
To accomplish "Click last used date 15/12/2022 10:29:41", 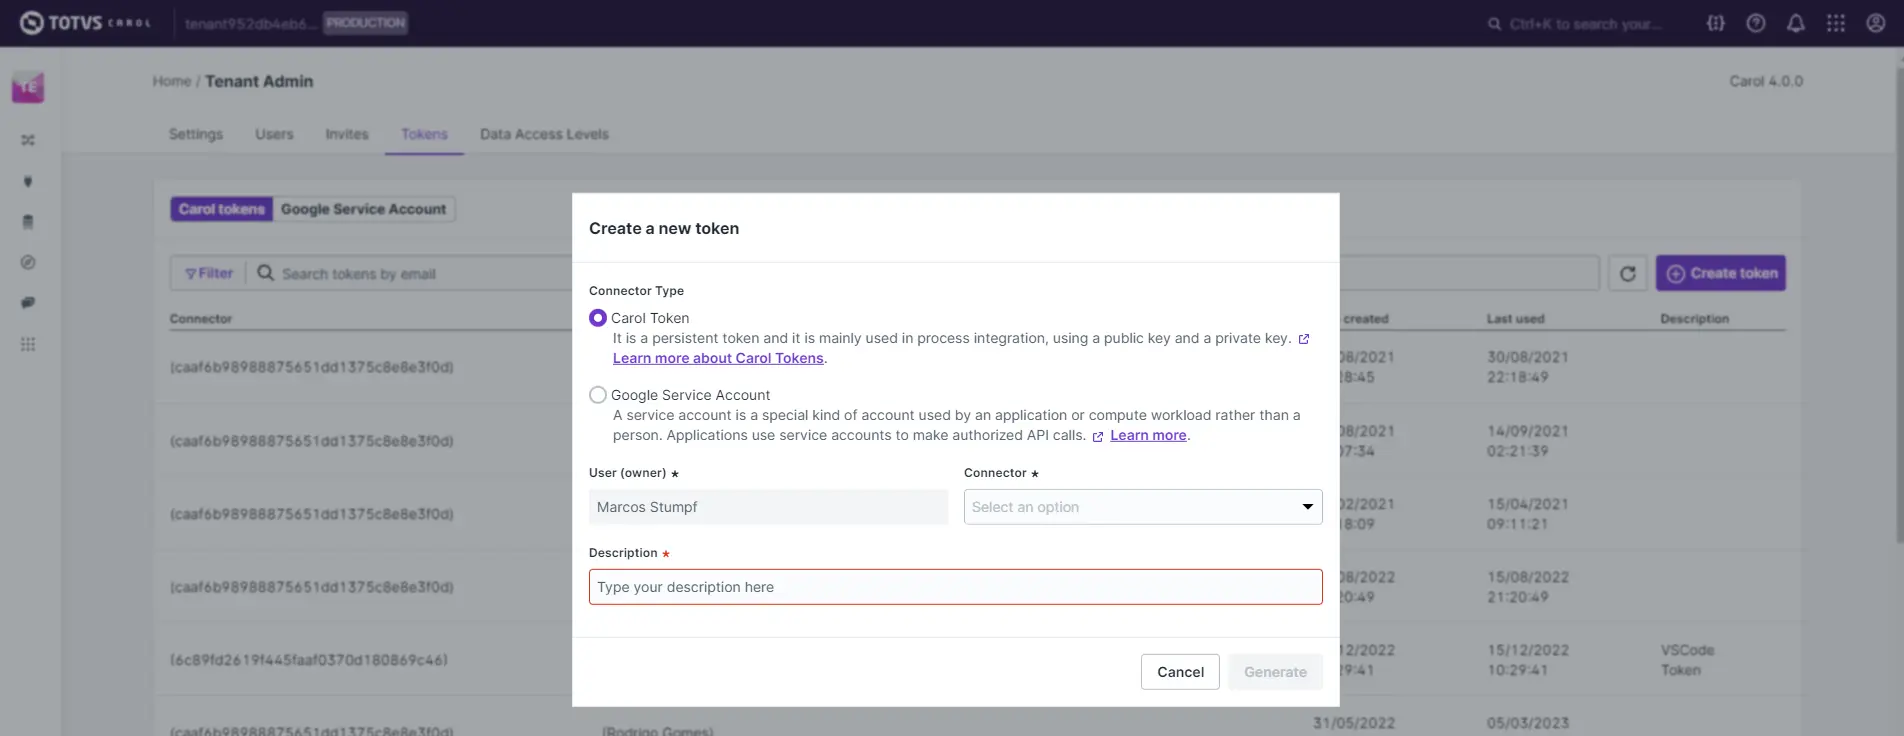I will coord(1527,660).
